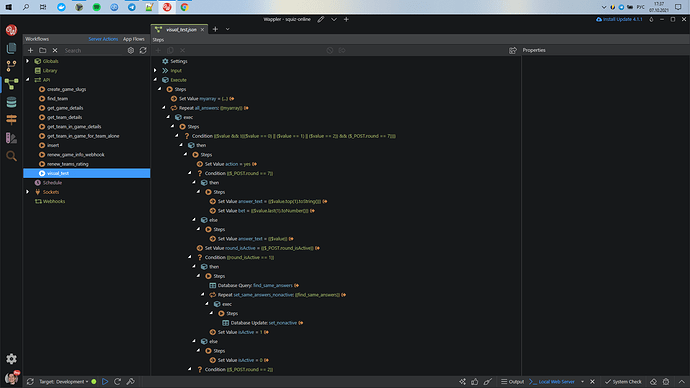Open the Theme manager sidebar icon
The width and height of the screenshot is (690, 388).
pyautogui.click(x=11, y=138)
